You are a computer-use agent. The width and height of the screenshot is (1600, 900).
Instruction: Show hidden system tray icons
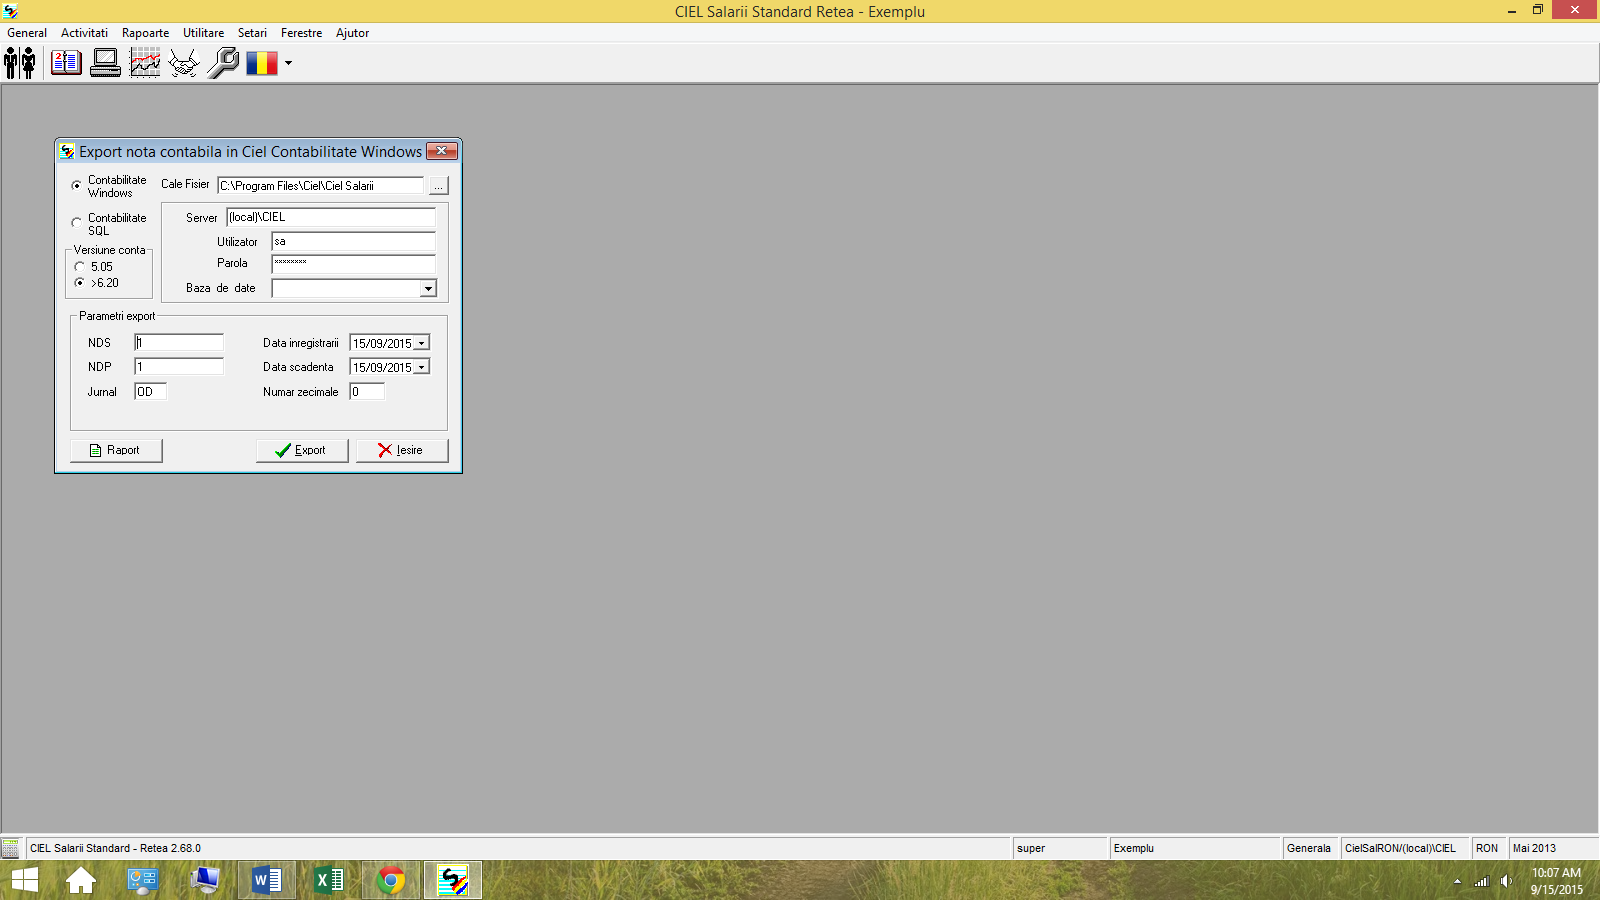(x=1457, y=881)
